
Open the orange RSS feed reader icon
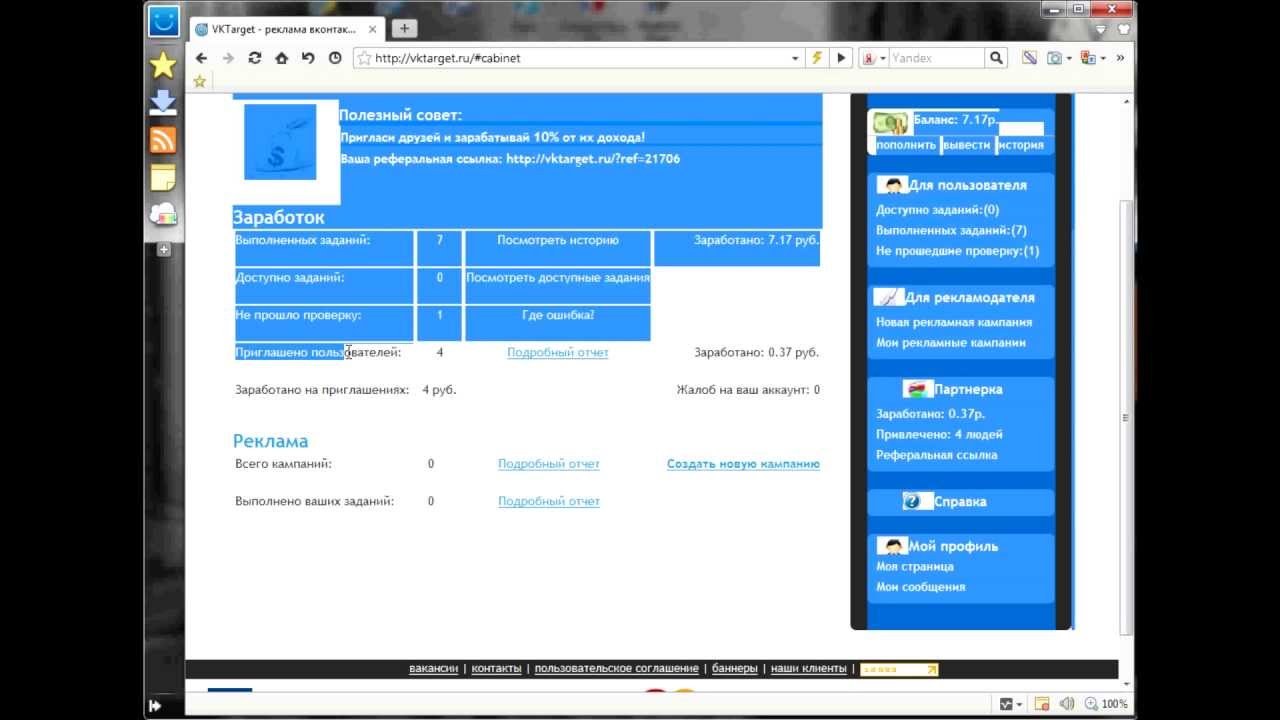163,140
